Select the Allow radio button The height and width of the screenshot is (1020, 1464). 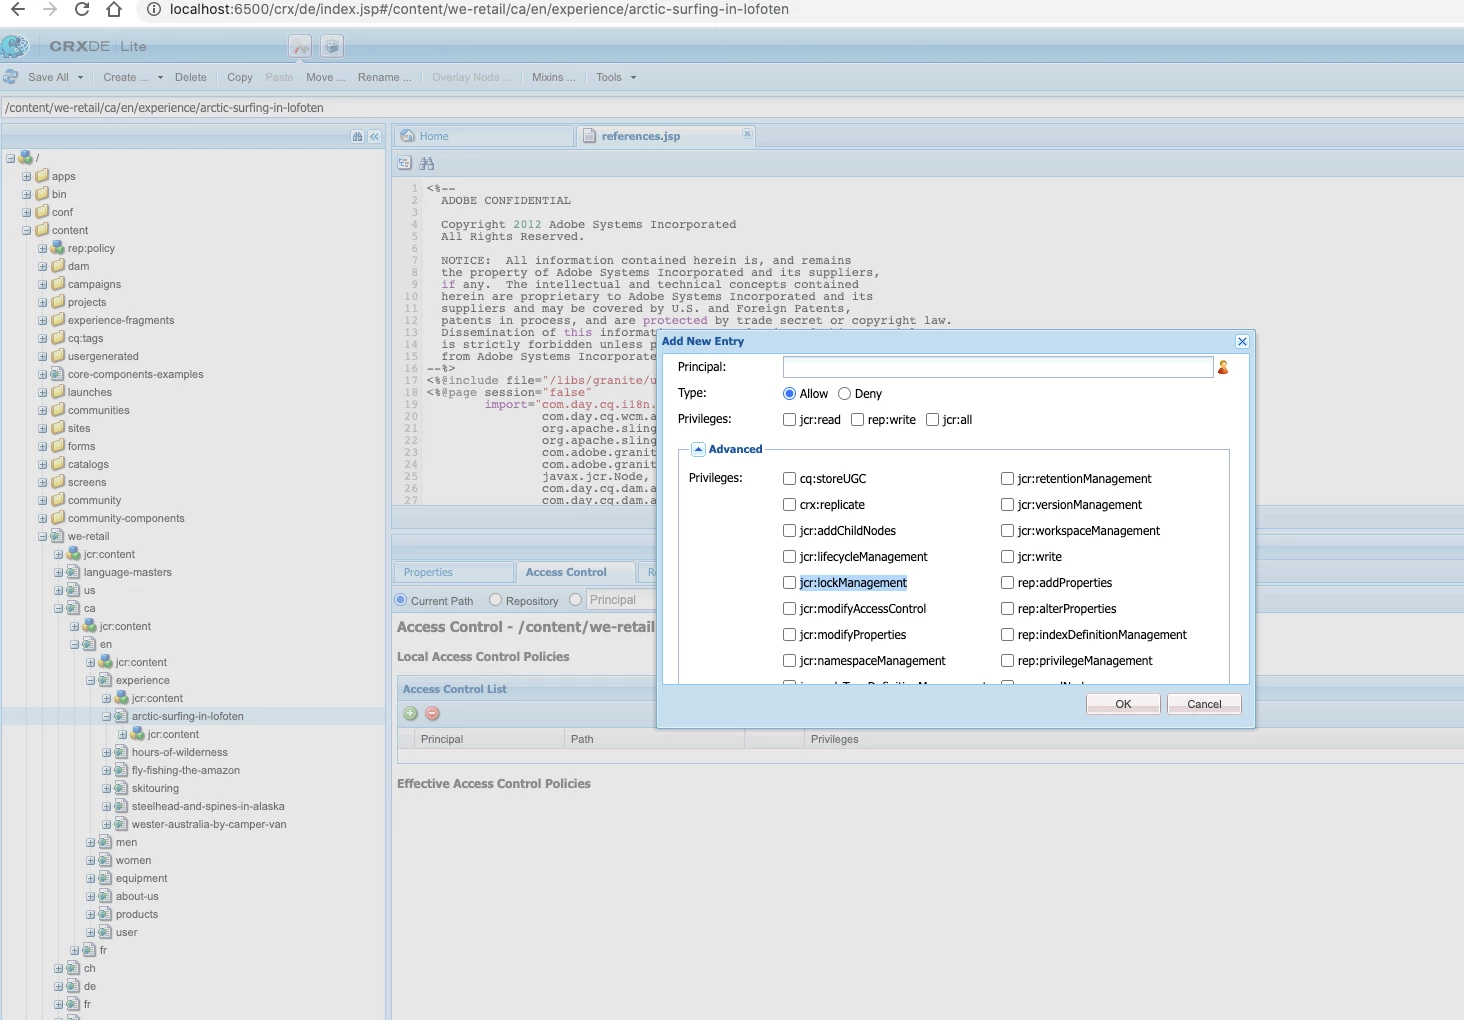789,394
